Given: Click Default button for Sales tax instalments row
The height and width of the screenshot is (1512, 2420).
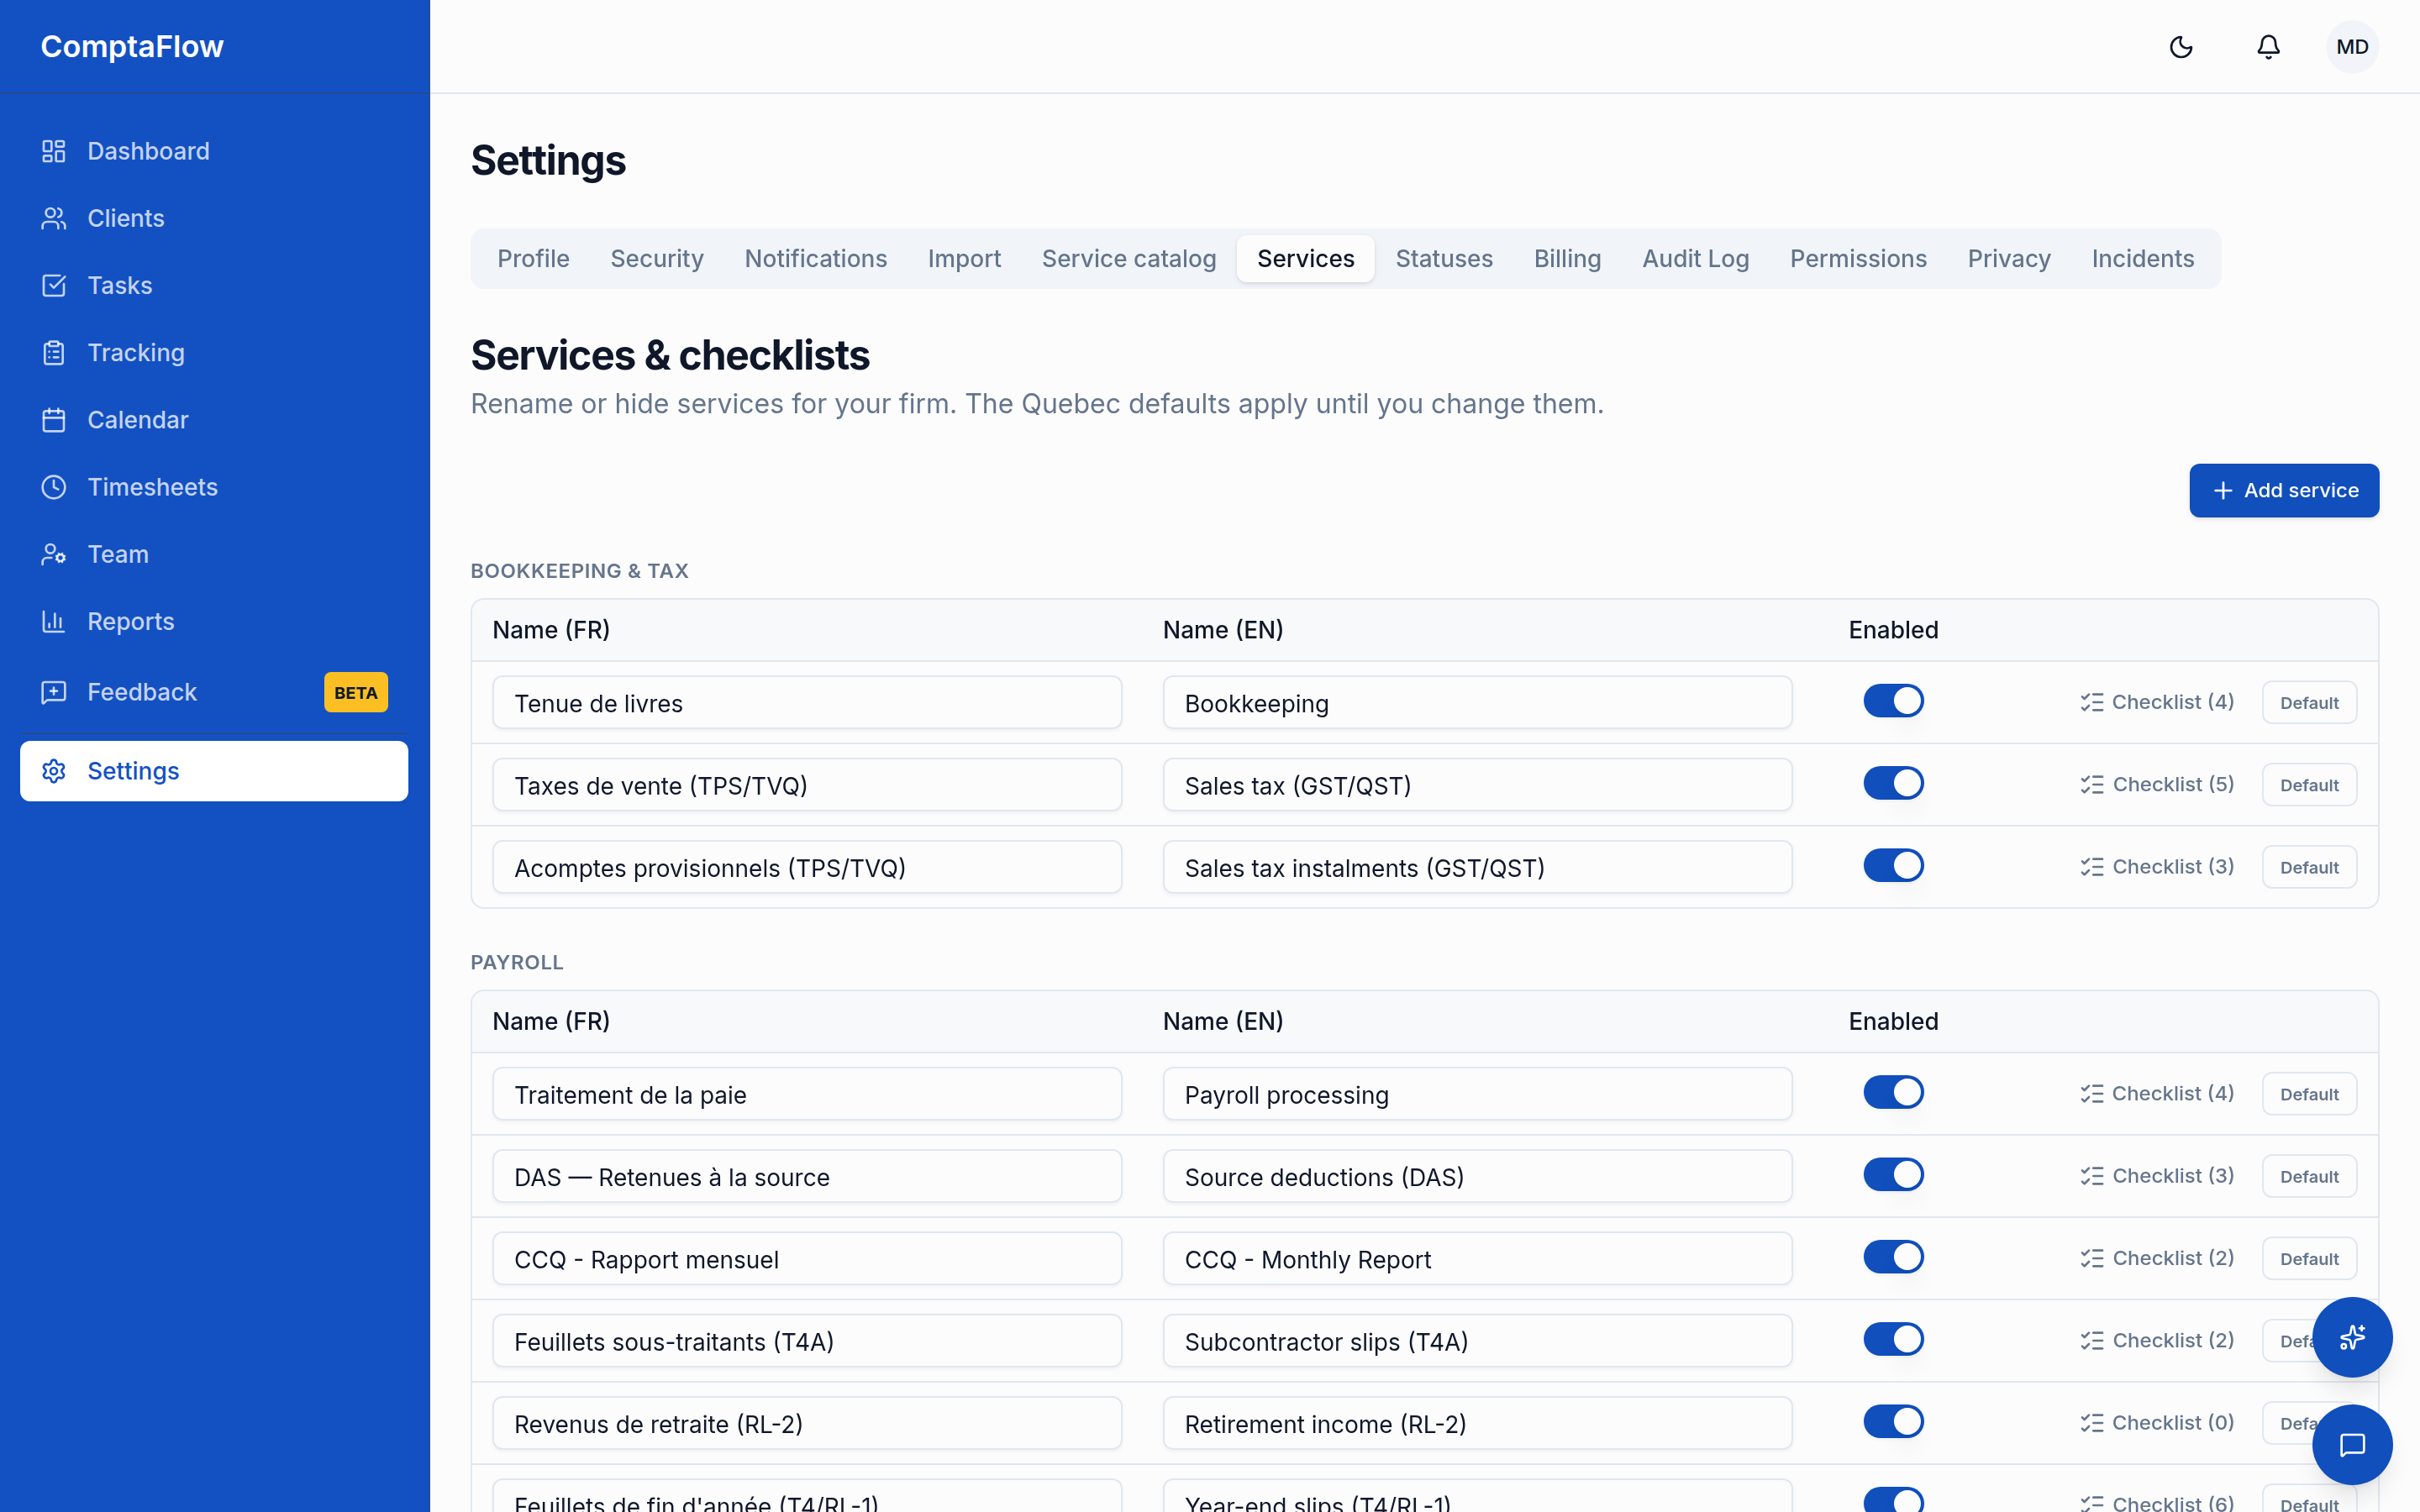Looking at the screenshot, I should point(2309,868).
